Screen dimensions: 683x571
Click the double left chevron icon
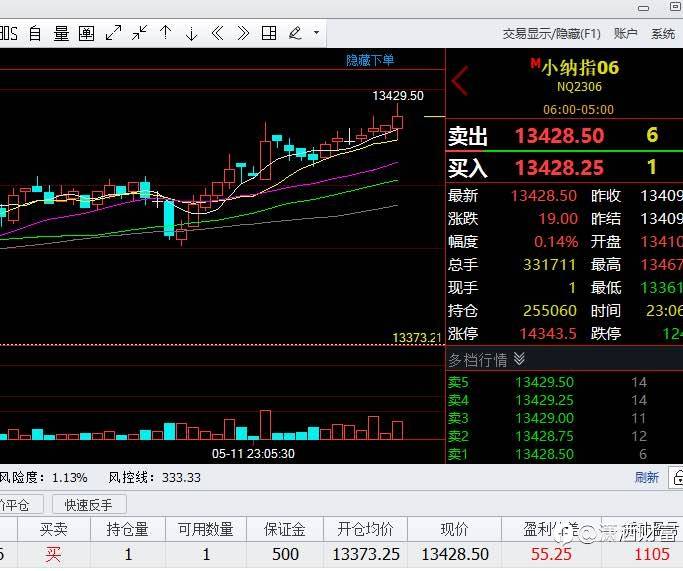[217, 33]
